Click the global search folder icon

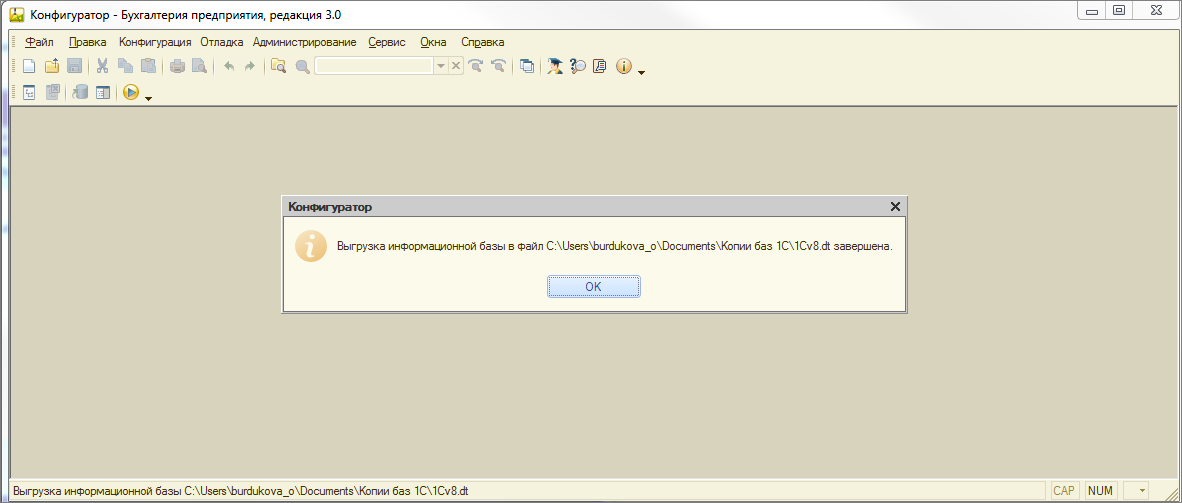(x=278, y=66)
